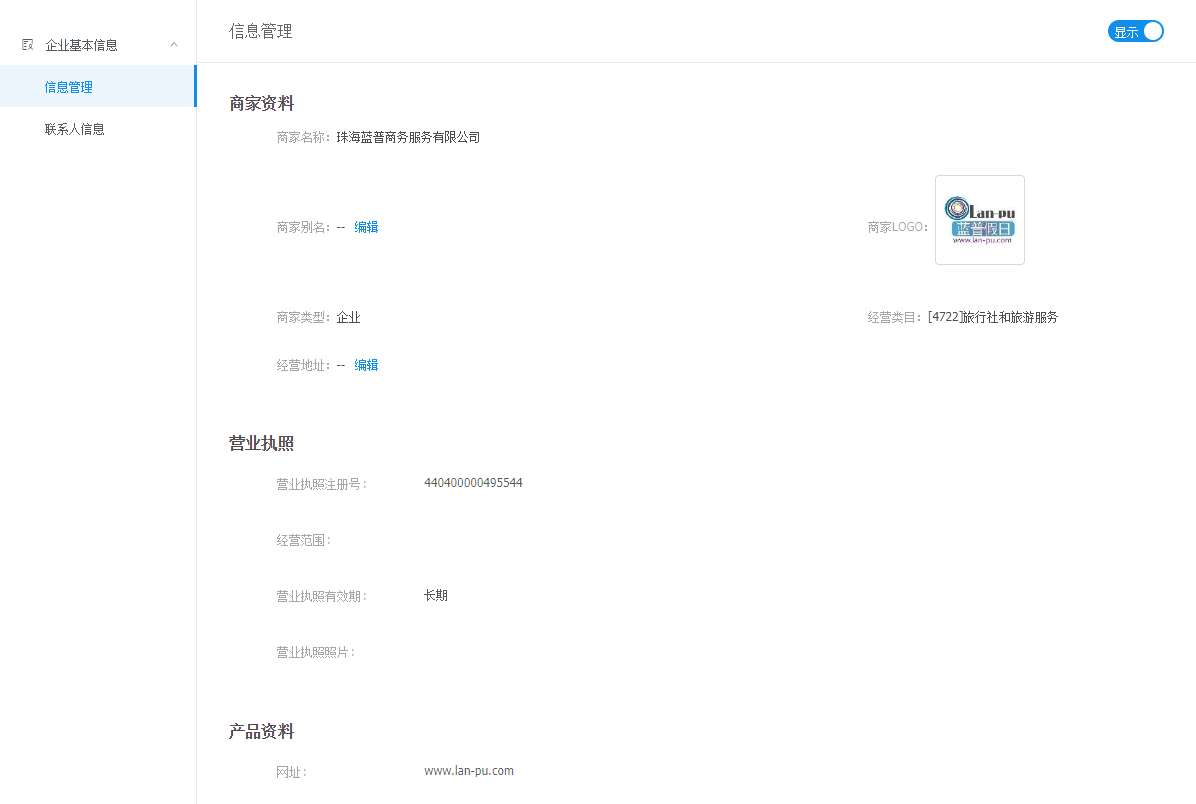Click the 经营类目 label

tap(894, 317)
